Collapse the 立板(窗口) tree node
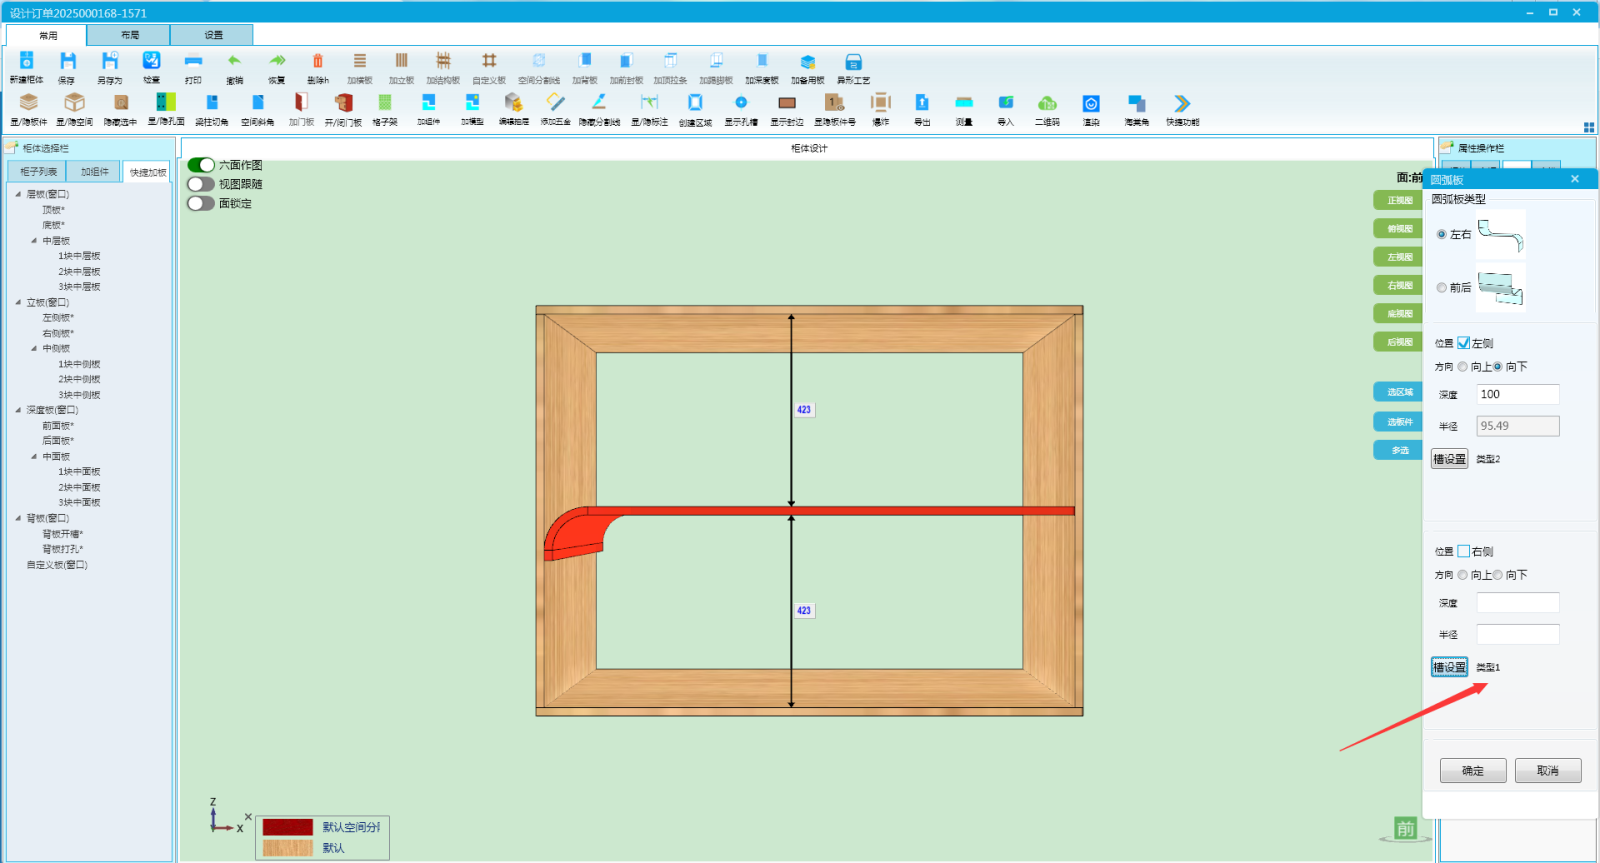1600x863 pixels. [x=18, y=302]
